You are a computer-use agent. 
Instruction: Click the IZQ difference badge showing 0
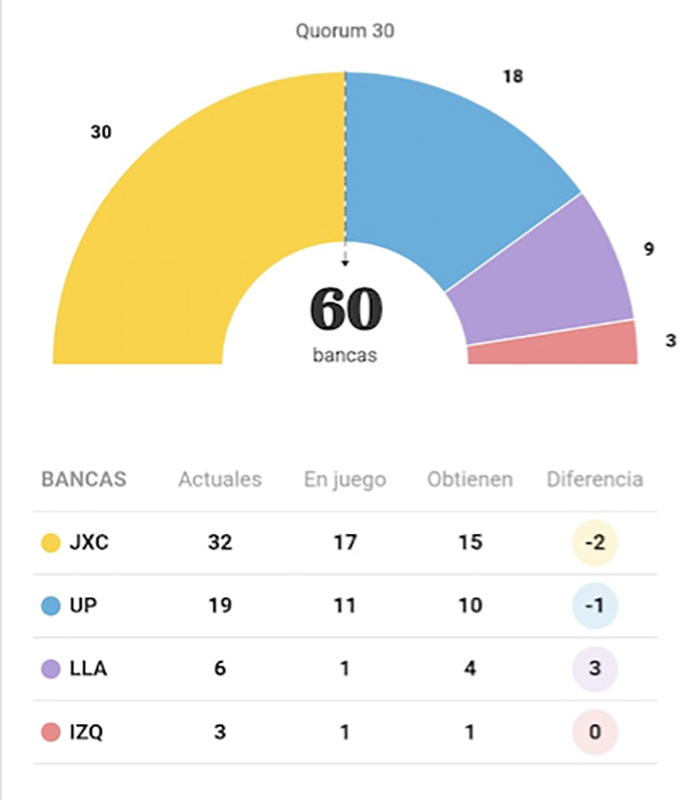594,733
